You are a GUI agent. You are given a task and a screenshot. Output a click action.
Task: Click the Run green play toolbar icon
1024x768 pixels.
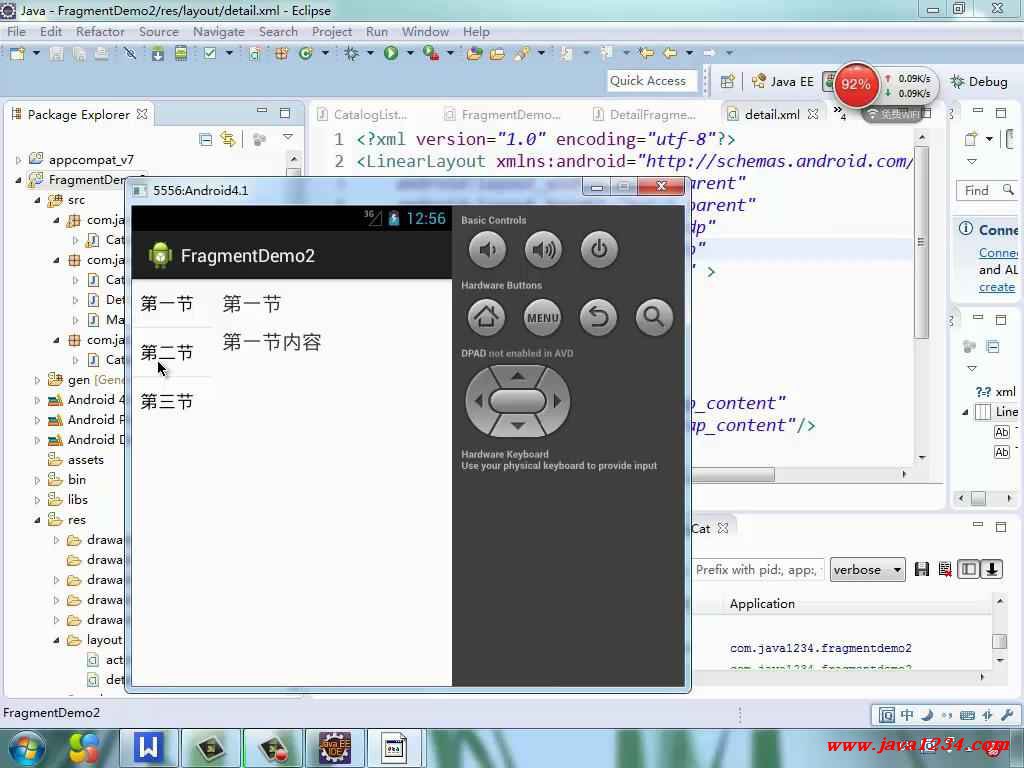[391, 53]
